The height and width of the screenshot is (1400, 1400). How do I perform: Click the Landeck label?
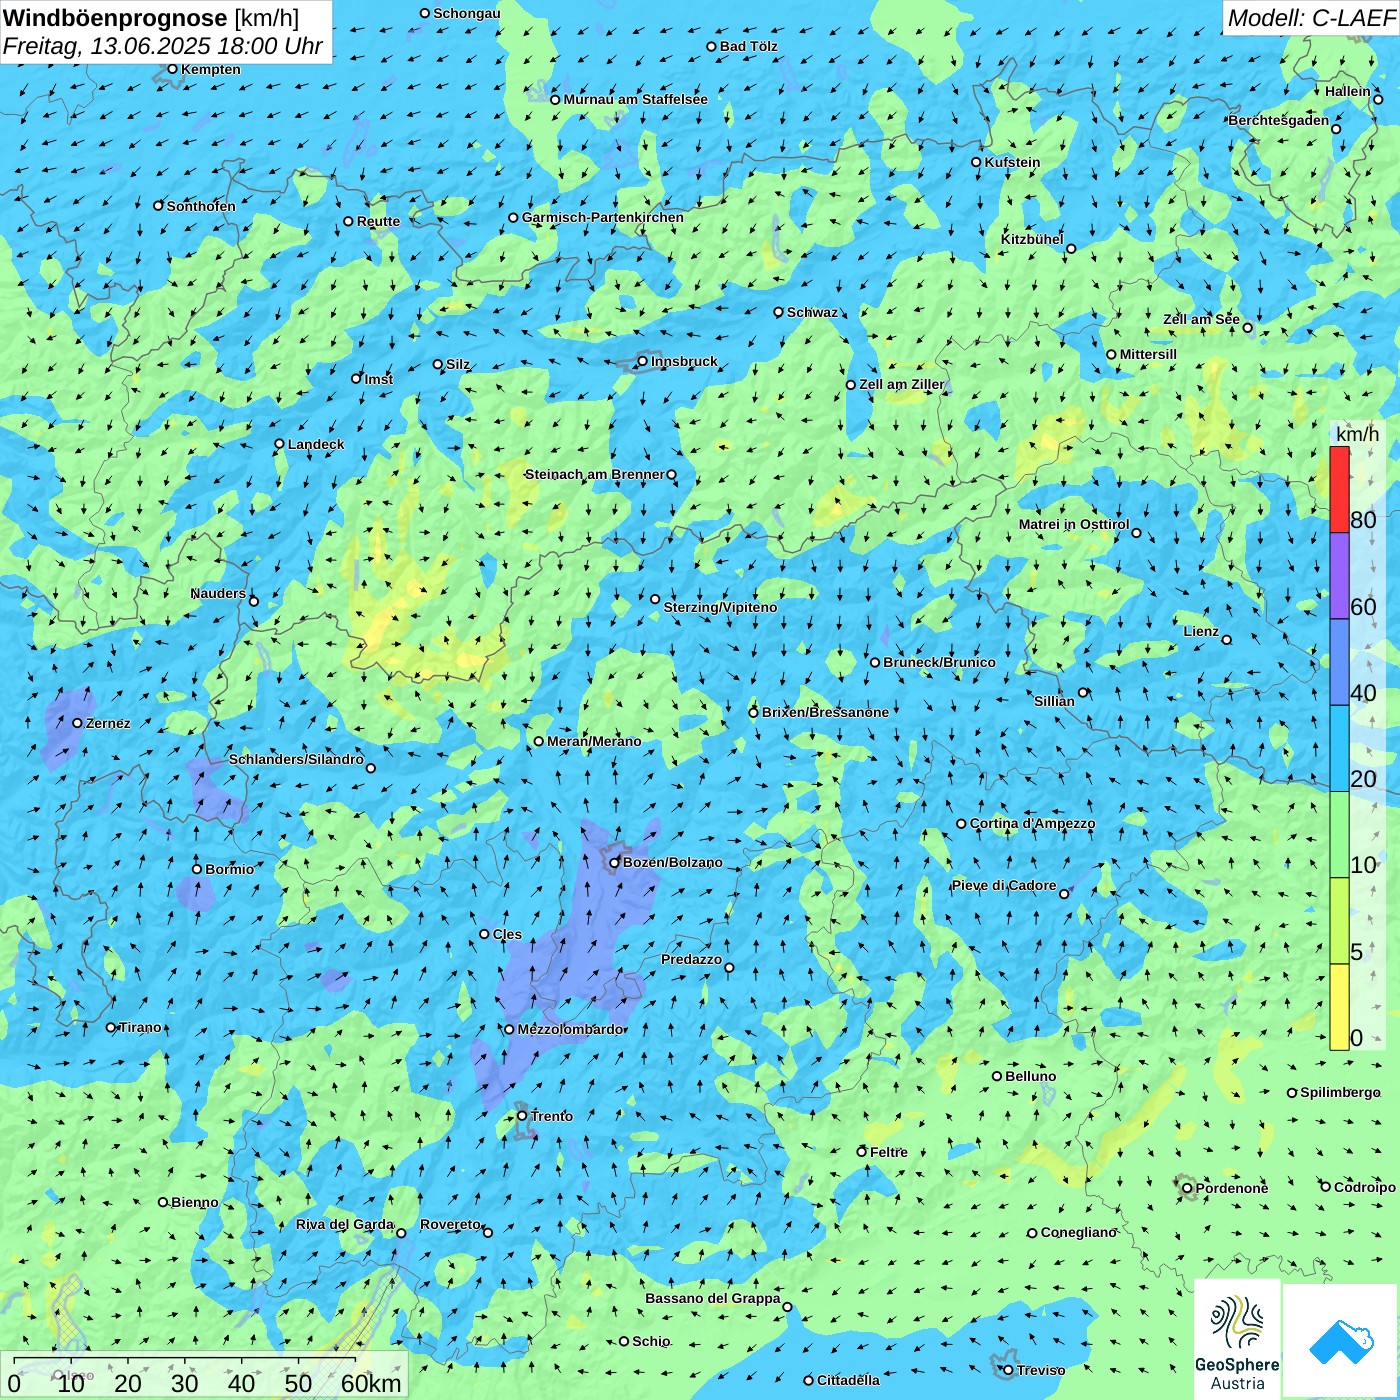(316, 444)
